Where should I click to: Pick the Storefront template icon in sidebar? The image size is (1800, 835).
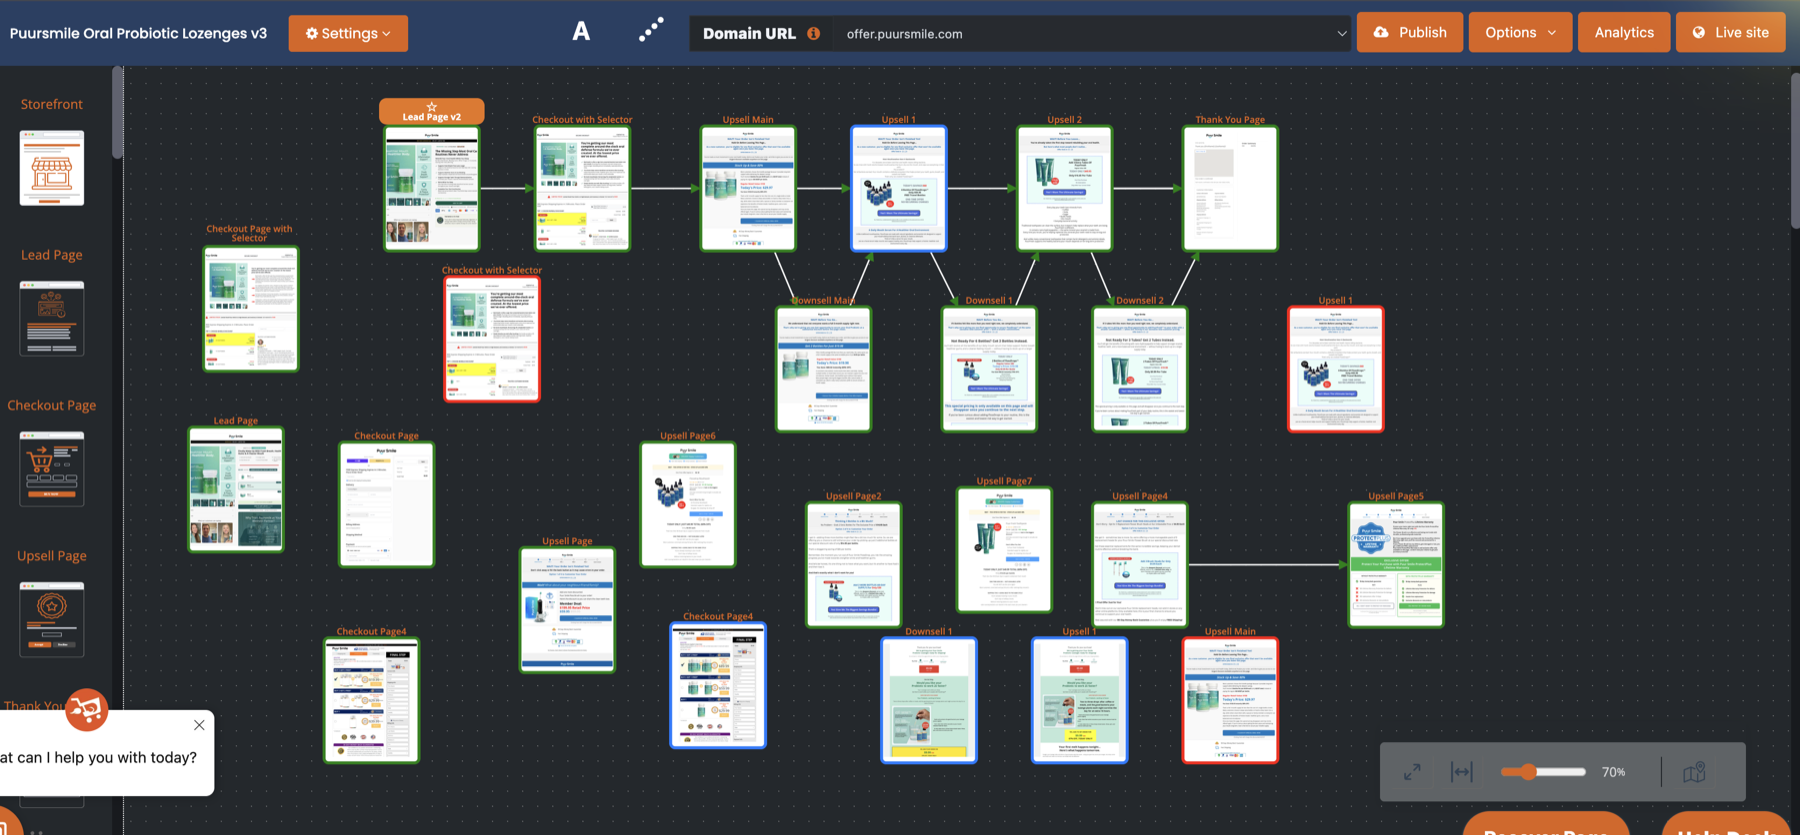52,168
